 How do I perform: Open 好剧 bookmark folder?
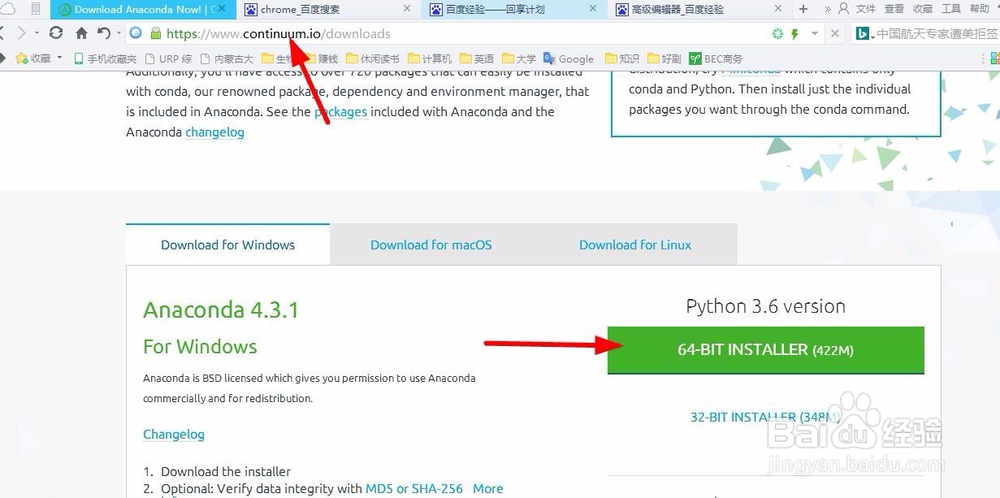[x=665, y=59]
